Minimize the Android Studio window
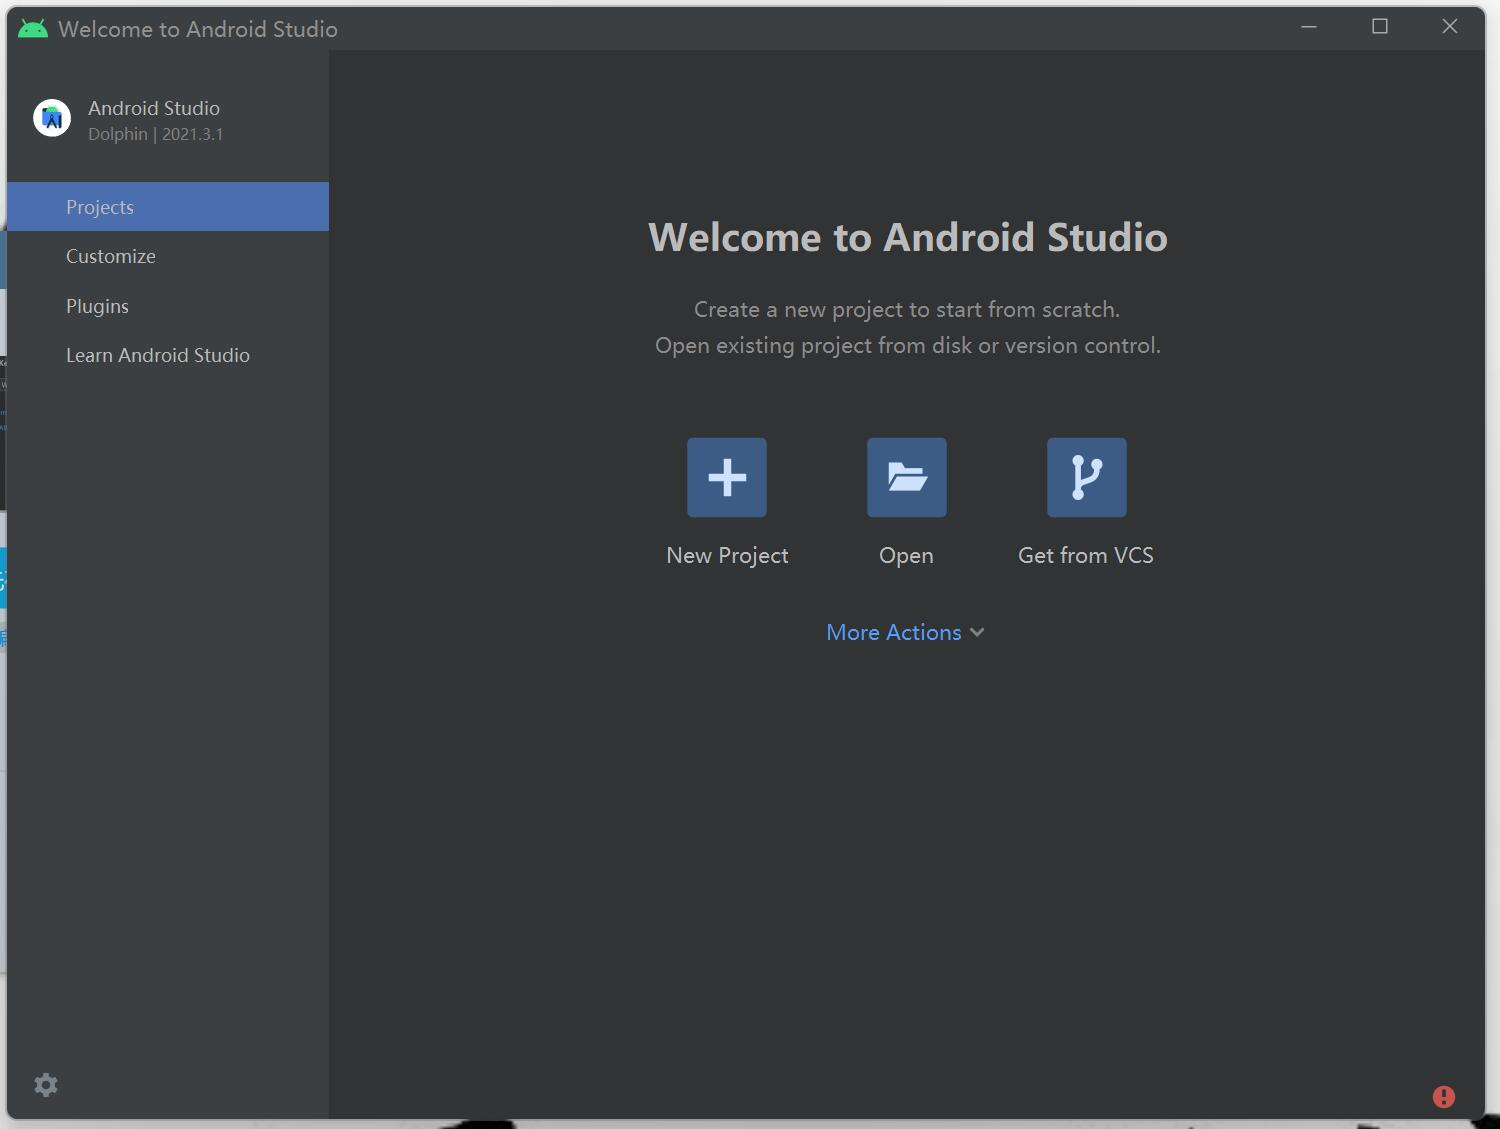 coord(1309,27)
